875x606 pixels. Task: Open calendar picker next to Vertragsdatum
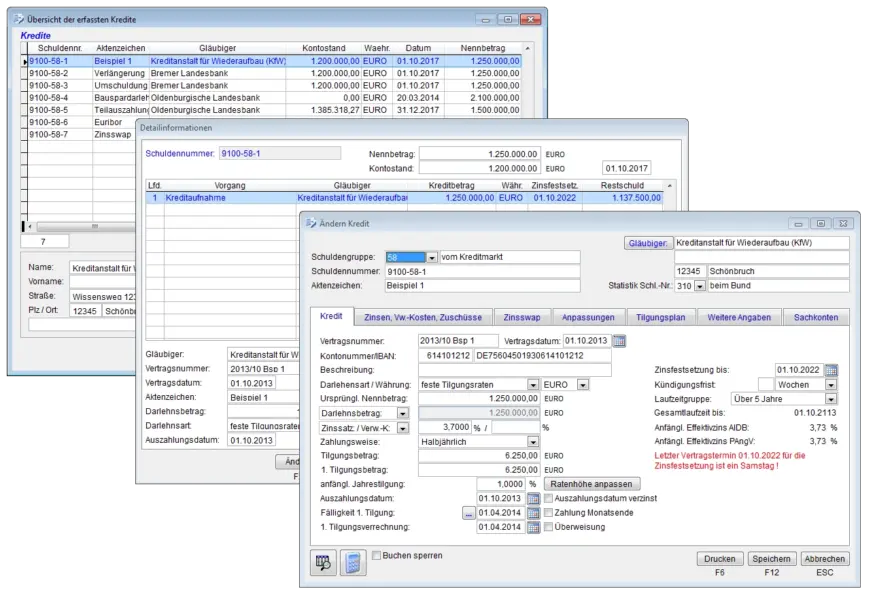pos(619,341)
